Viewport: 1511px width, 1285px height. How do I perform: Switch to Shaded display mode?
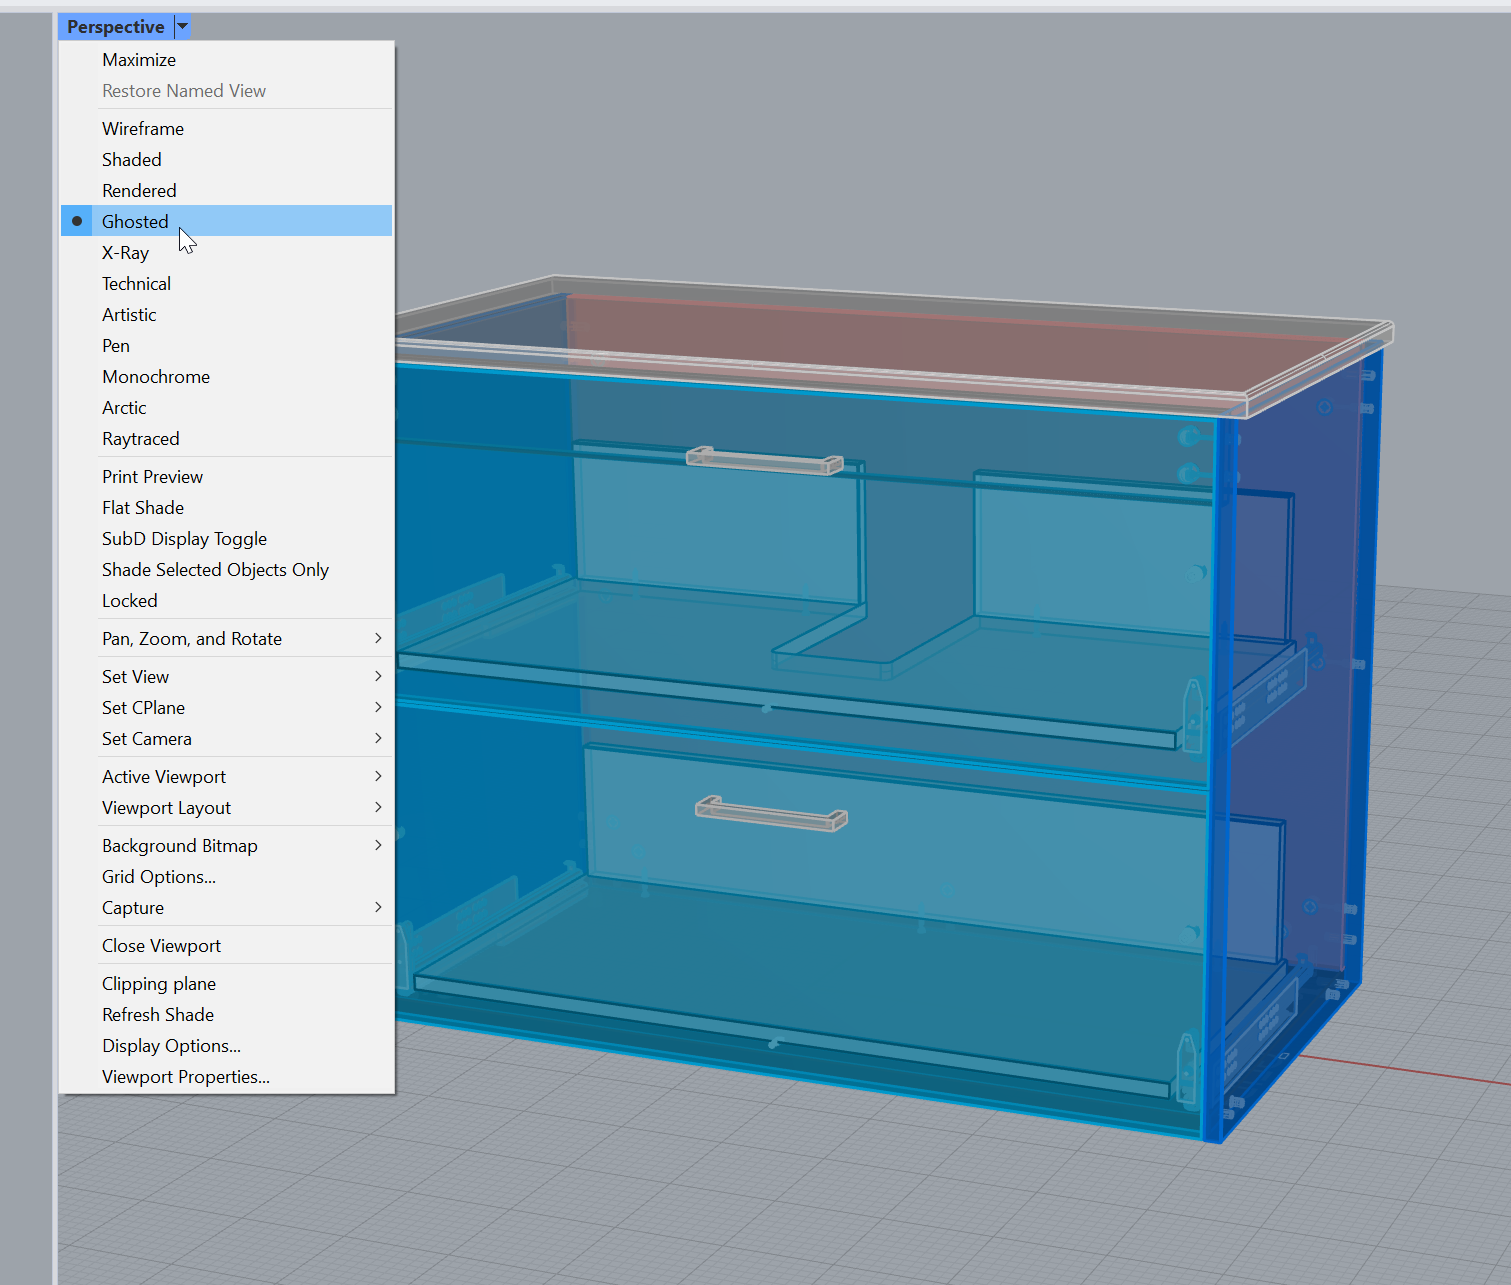(x=132, y=160)
